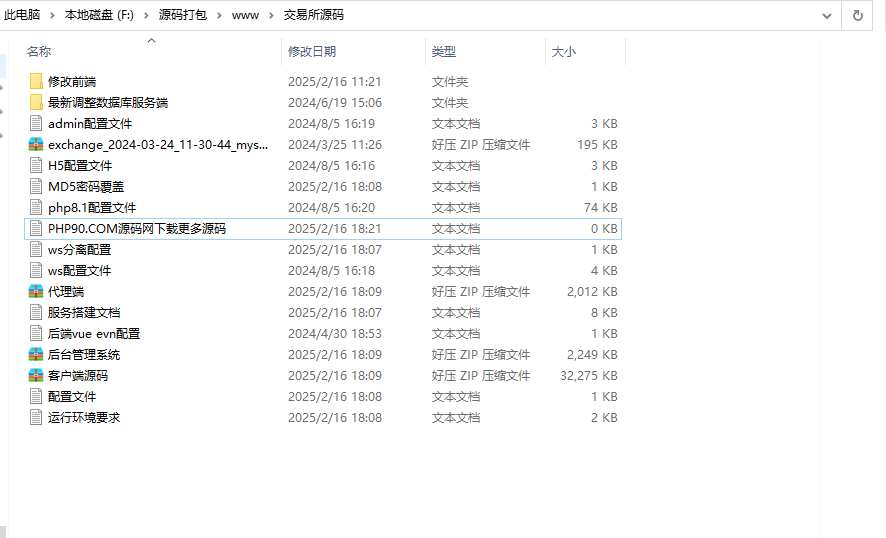Select the 代理端 ZIP archive icon
Viewport: 886px width, 538px height.
tap(36, 292)
